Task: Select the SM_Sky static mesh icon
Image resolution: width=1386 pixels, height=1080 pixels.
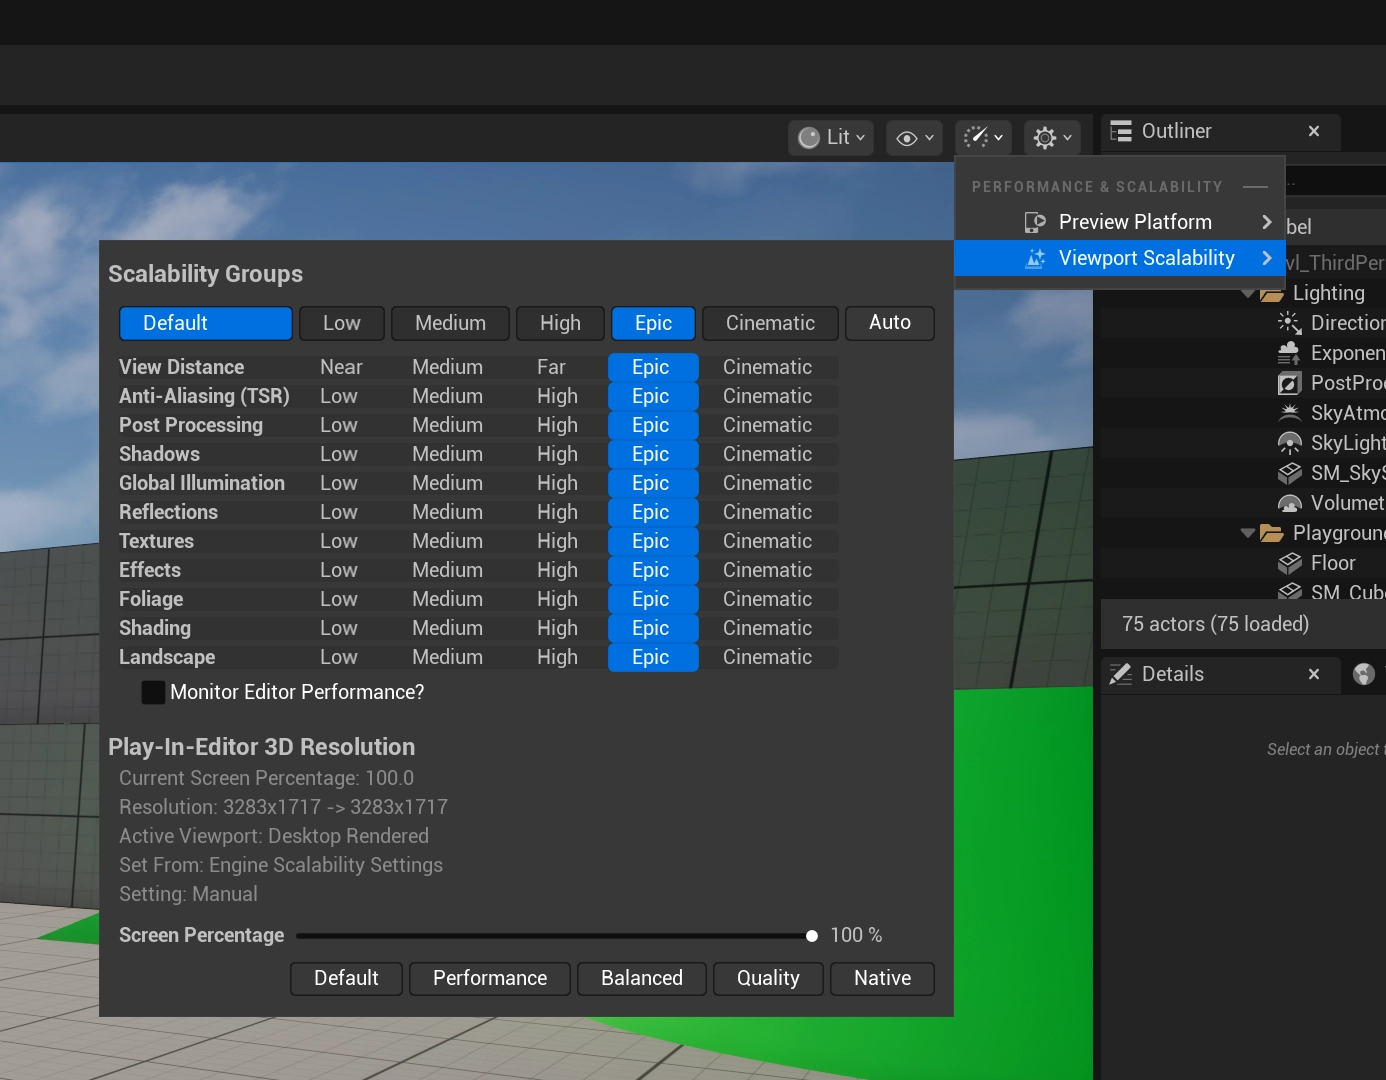Action: pyautogui.click(x=1290, y=473)
